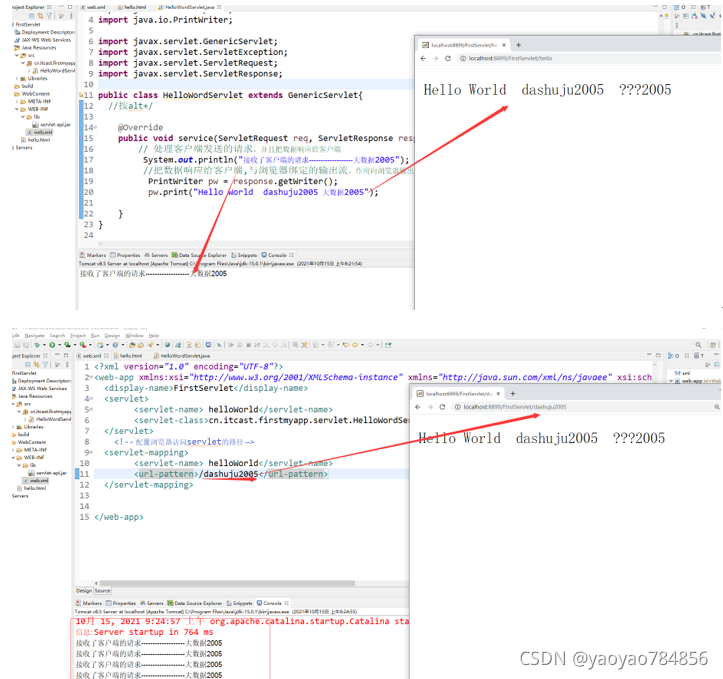Select hello.html in upper Project Explorer
The width and height of the screenshot is (723, 679).
pos(36,140)
